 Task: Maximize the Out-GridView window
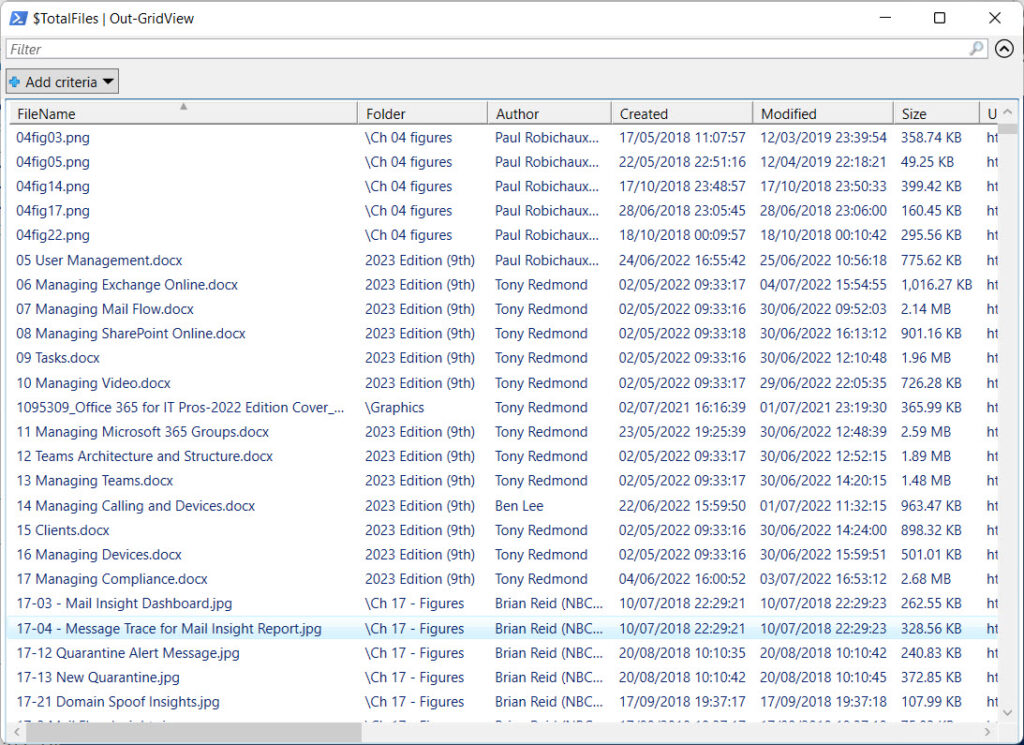939,18
